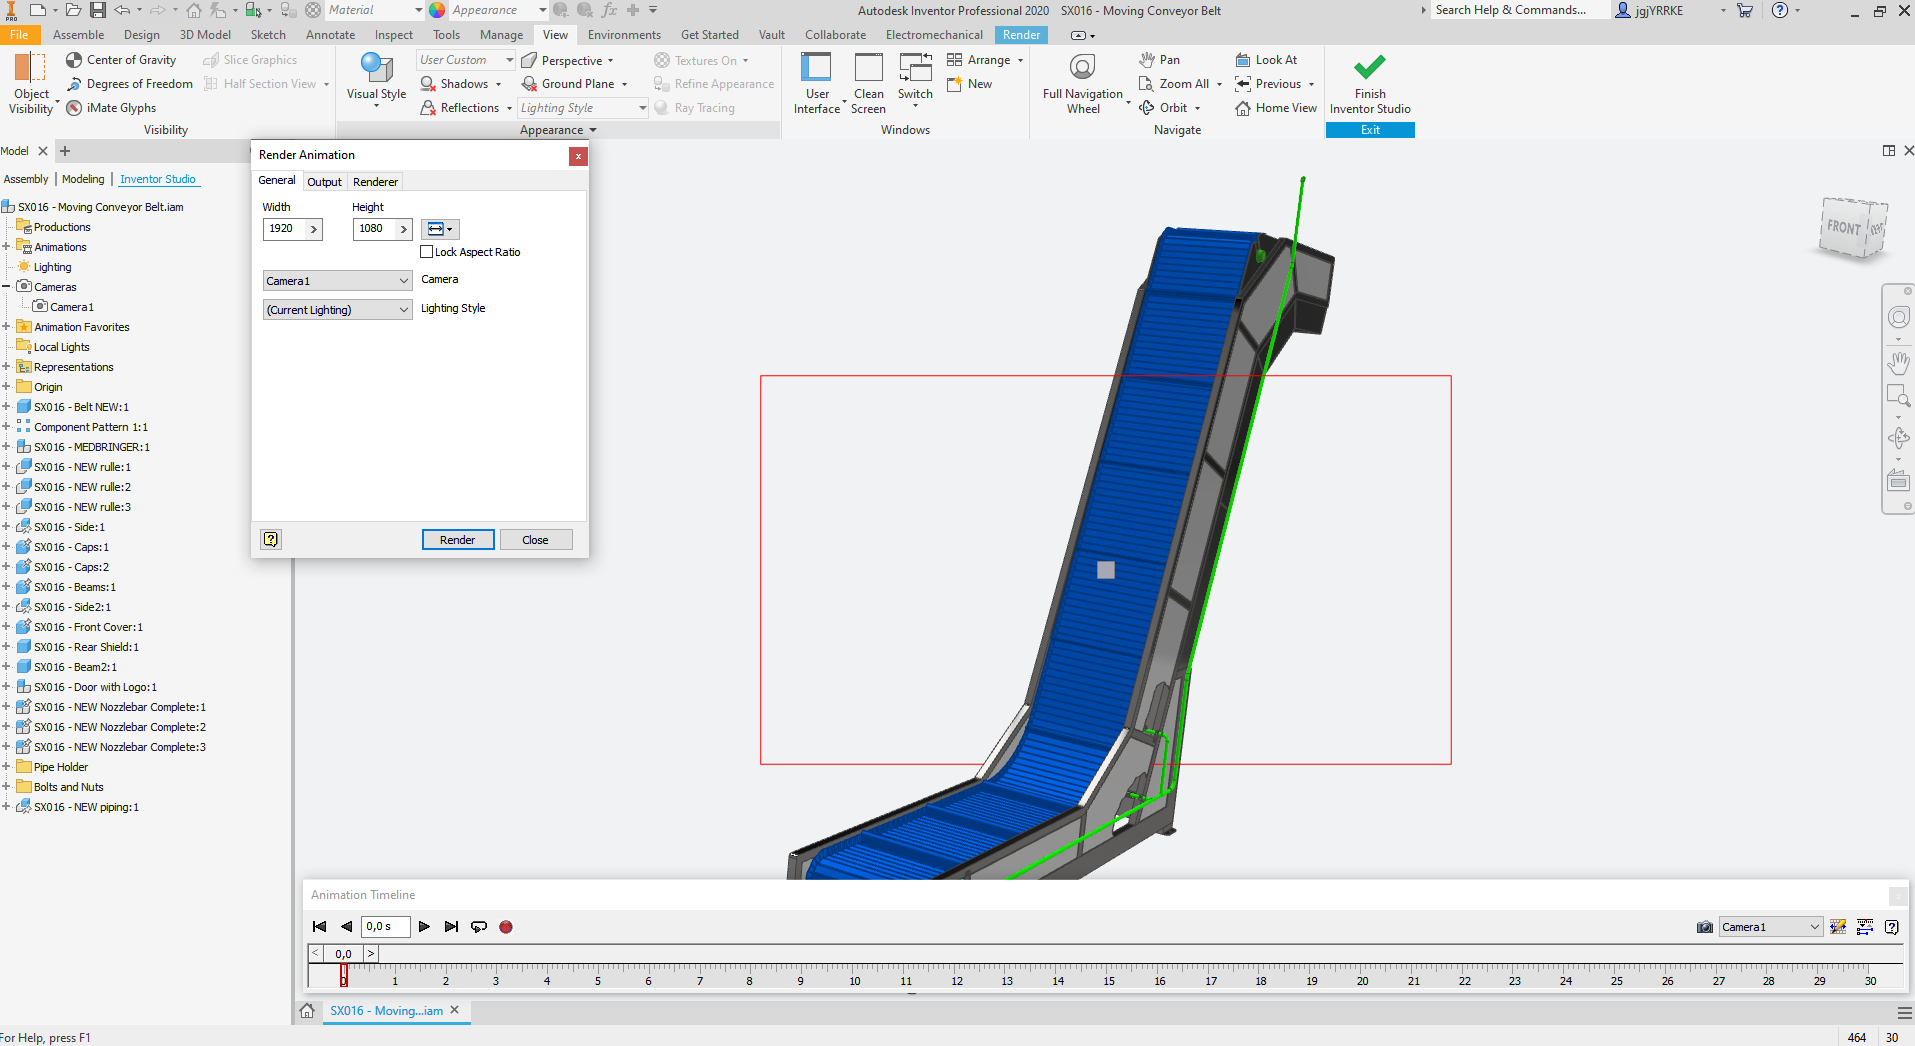The height and width of the screenshot is (1046, 1915).
Task: Click the Close button in Render dialog
Action: (x=535, y=540)
